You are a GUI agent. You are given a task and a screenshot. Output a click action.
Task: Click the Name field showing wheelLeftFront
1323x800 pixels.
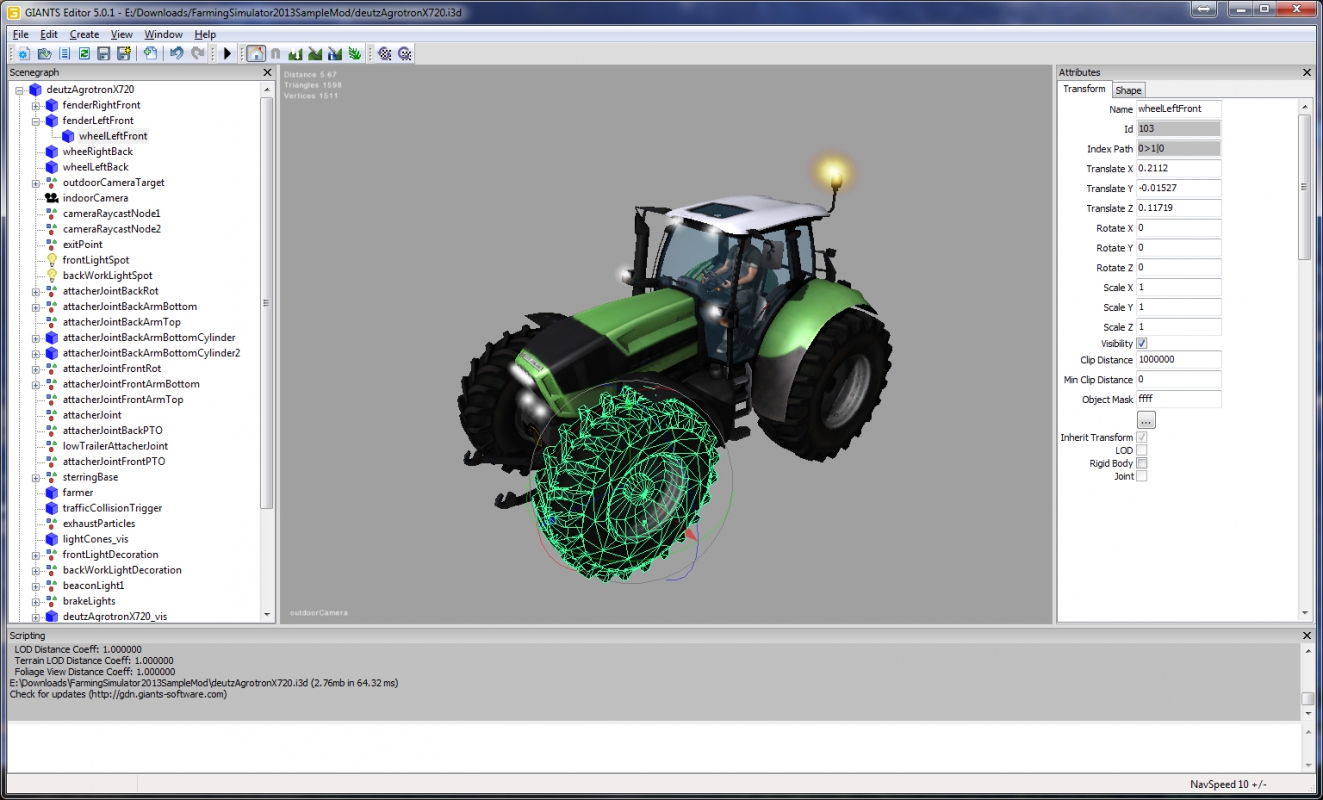coord(1179,109)
